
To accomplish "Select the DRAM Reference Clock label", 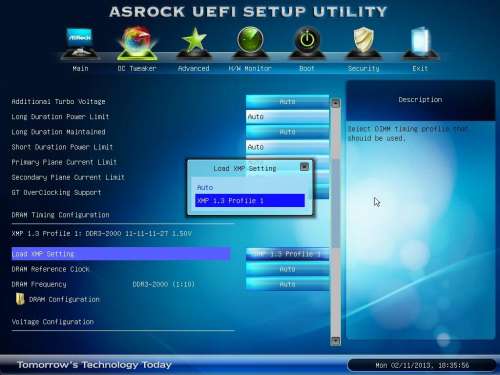I will pos(50,269).
